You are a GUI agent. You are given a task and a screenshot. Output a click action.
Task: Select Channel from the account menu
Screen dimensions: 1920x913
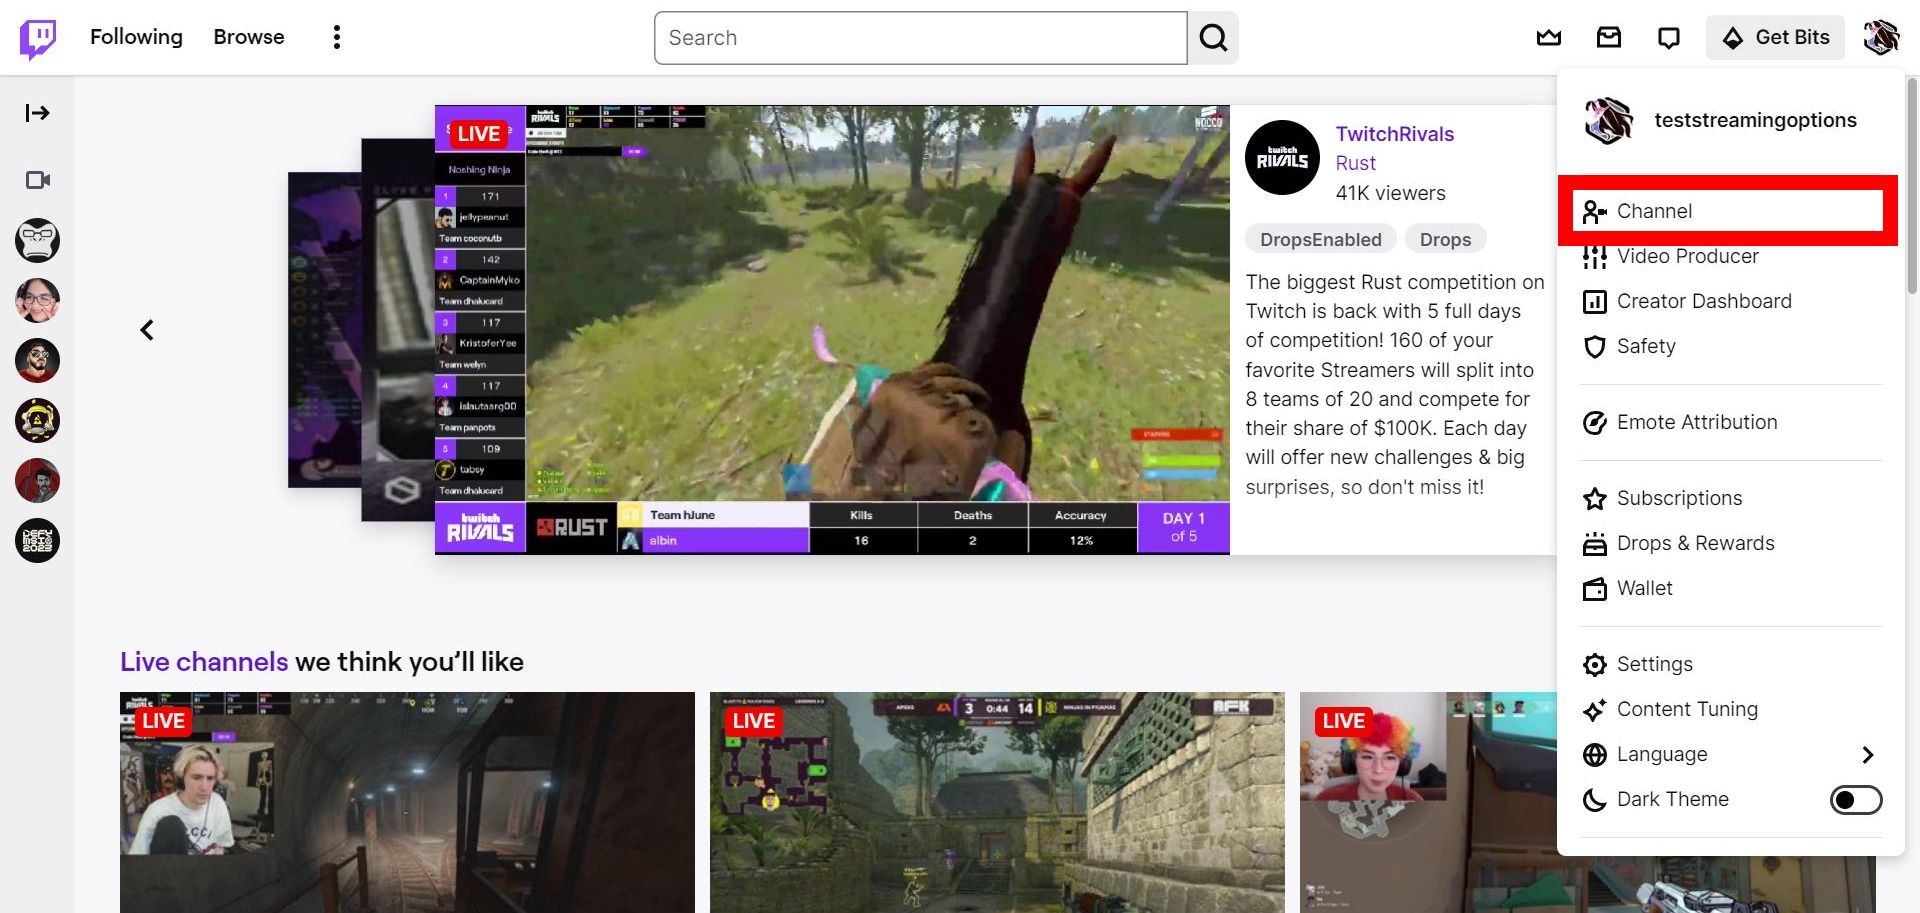(x=1654, y=211)
